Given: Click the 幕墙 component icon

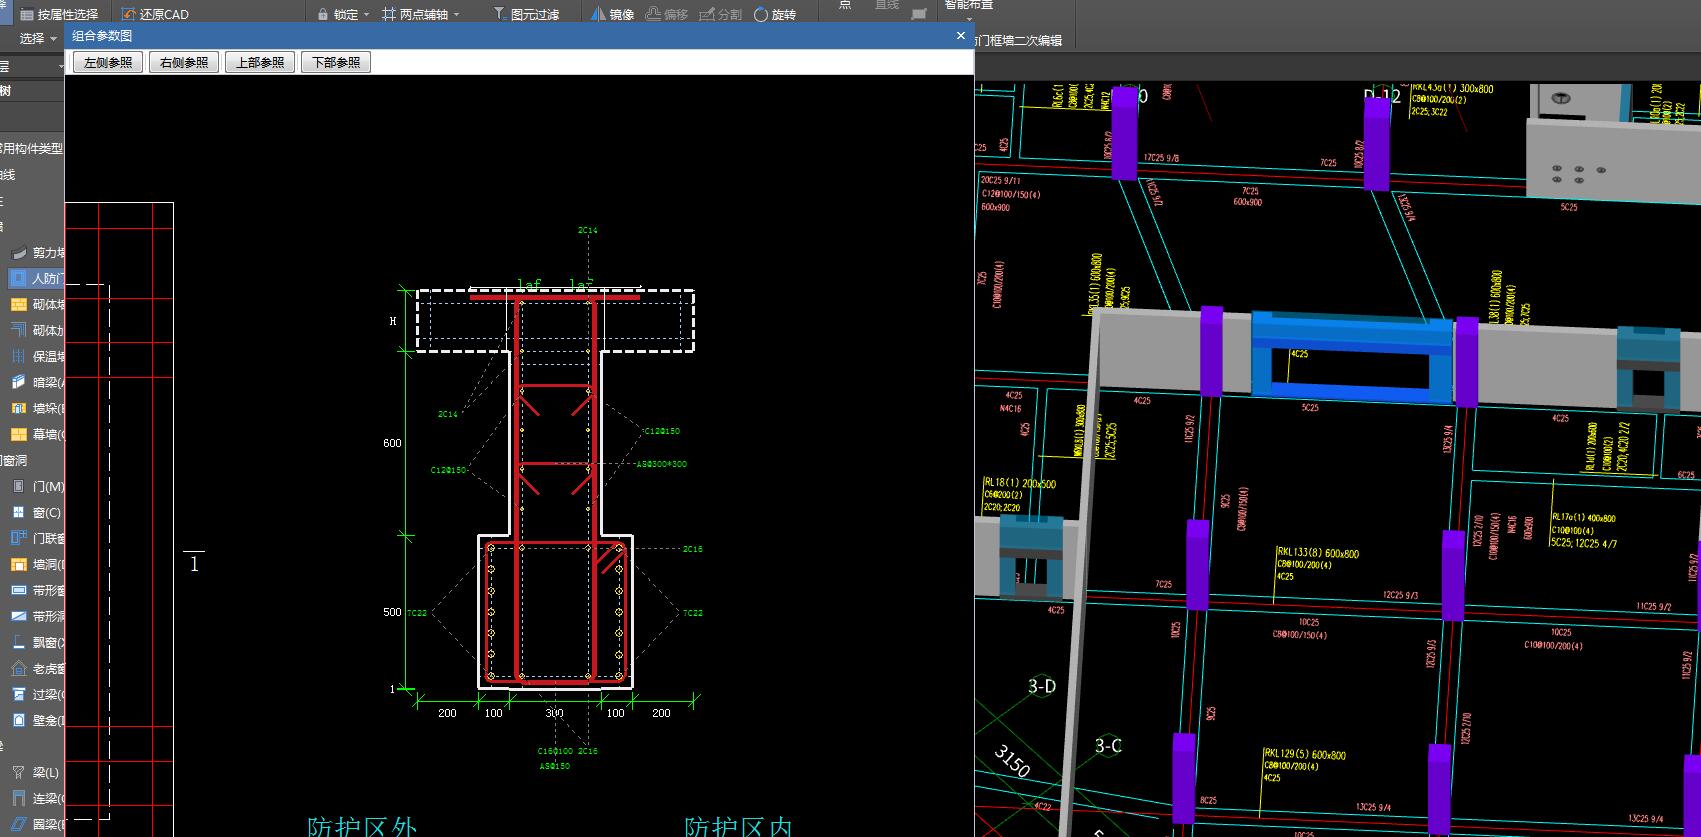Looking at the screenshot, I should click(x=18, y=435).
